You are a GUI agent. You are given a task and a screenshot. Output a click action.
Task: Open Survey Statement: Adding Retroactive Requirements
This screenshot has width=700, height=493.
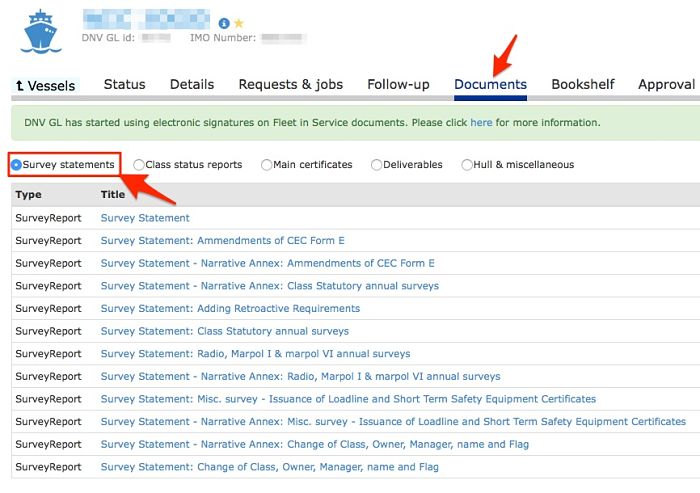(x=230, y=309)
